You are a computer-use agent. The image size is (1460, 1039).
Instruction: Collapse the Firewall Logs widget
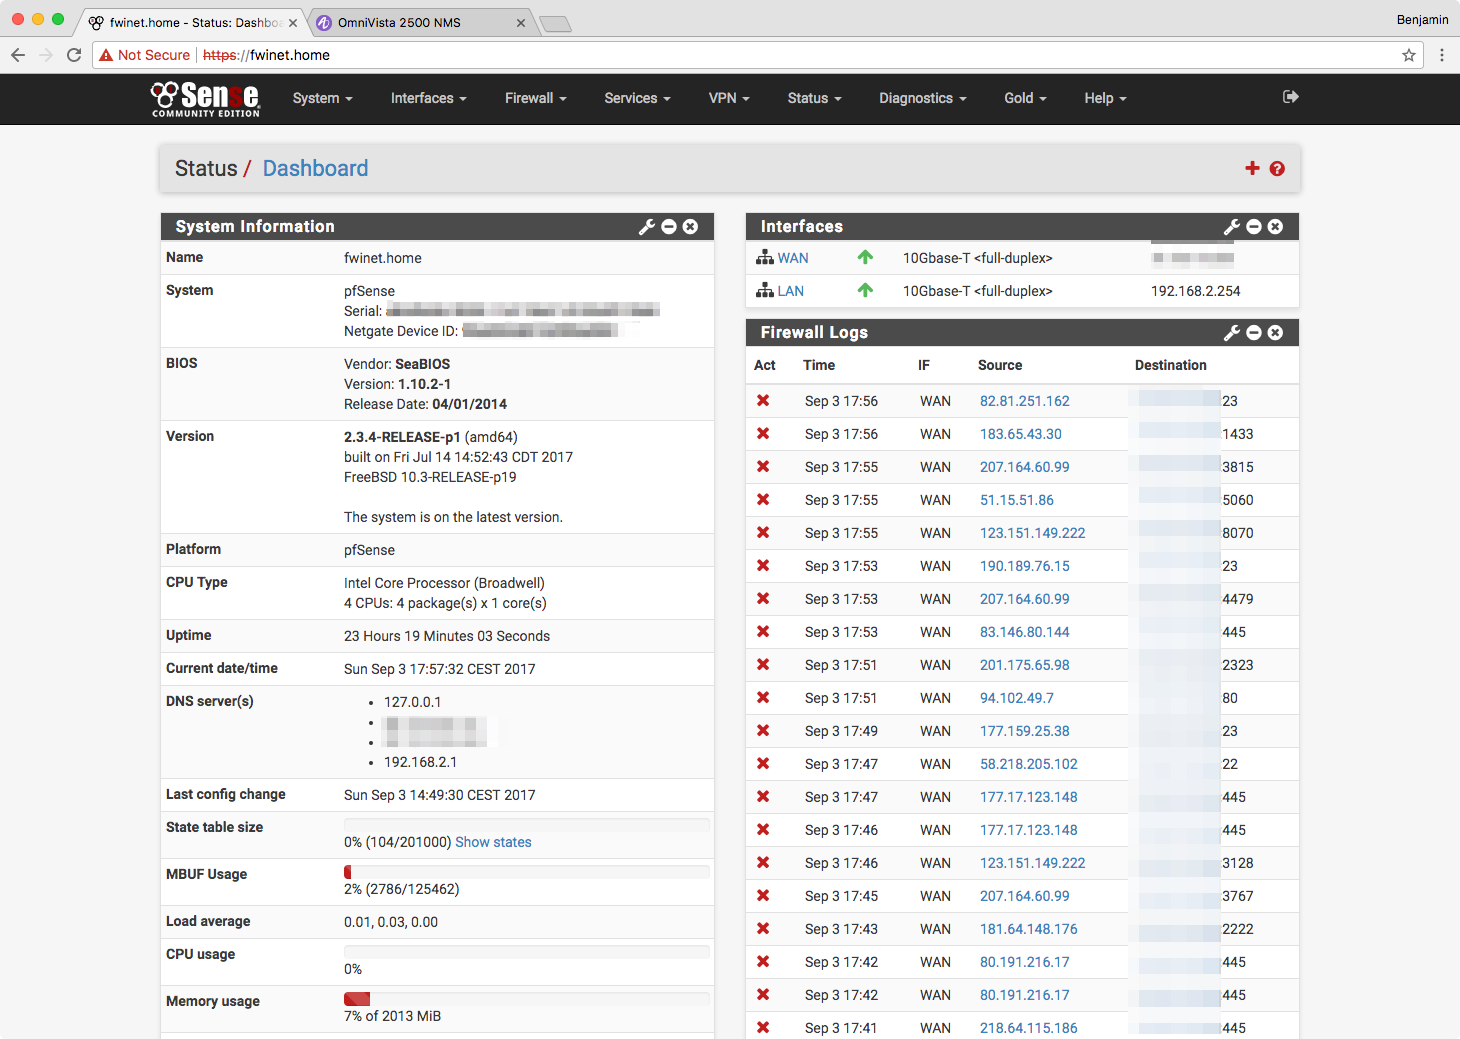point(1254,333)
